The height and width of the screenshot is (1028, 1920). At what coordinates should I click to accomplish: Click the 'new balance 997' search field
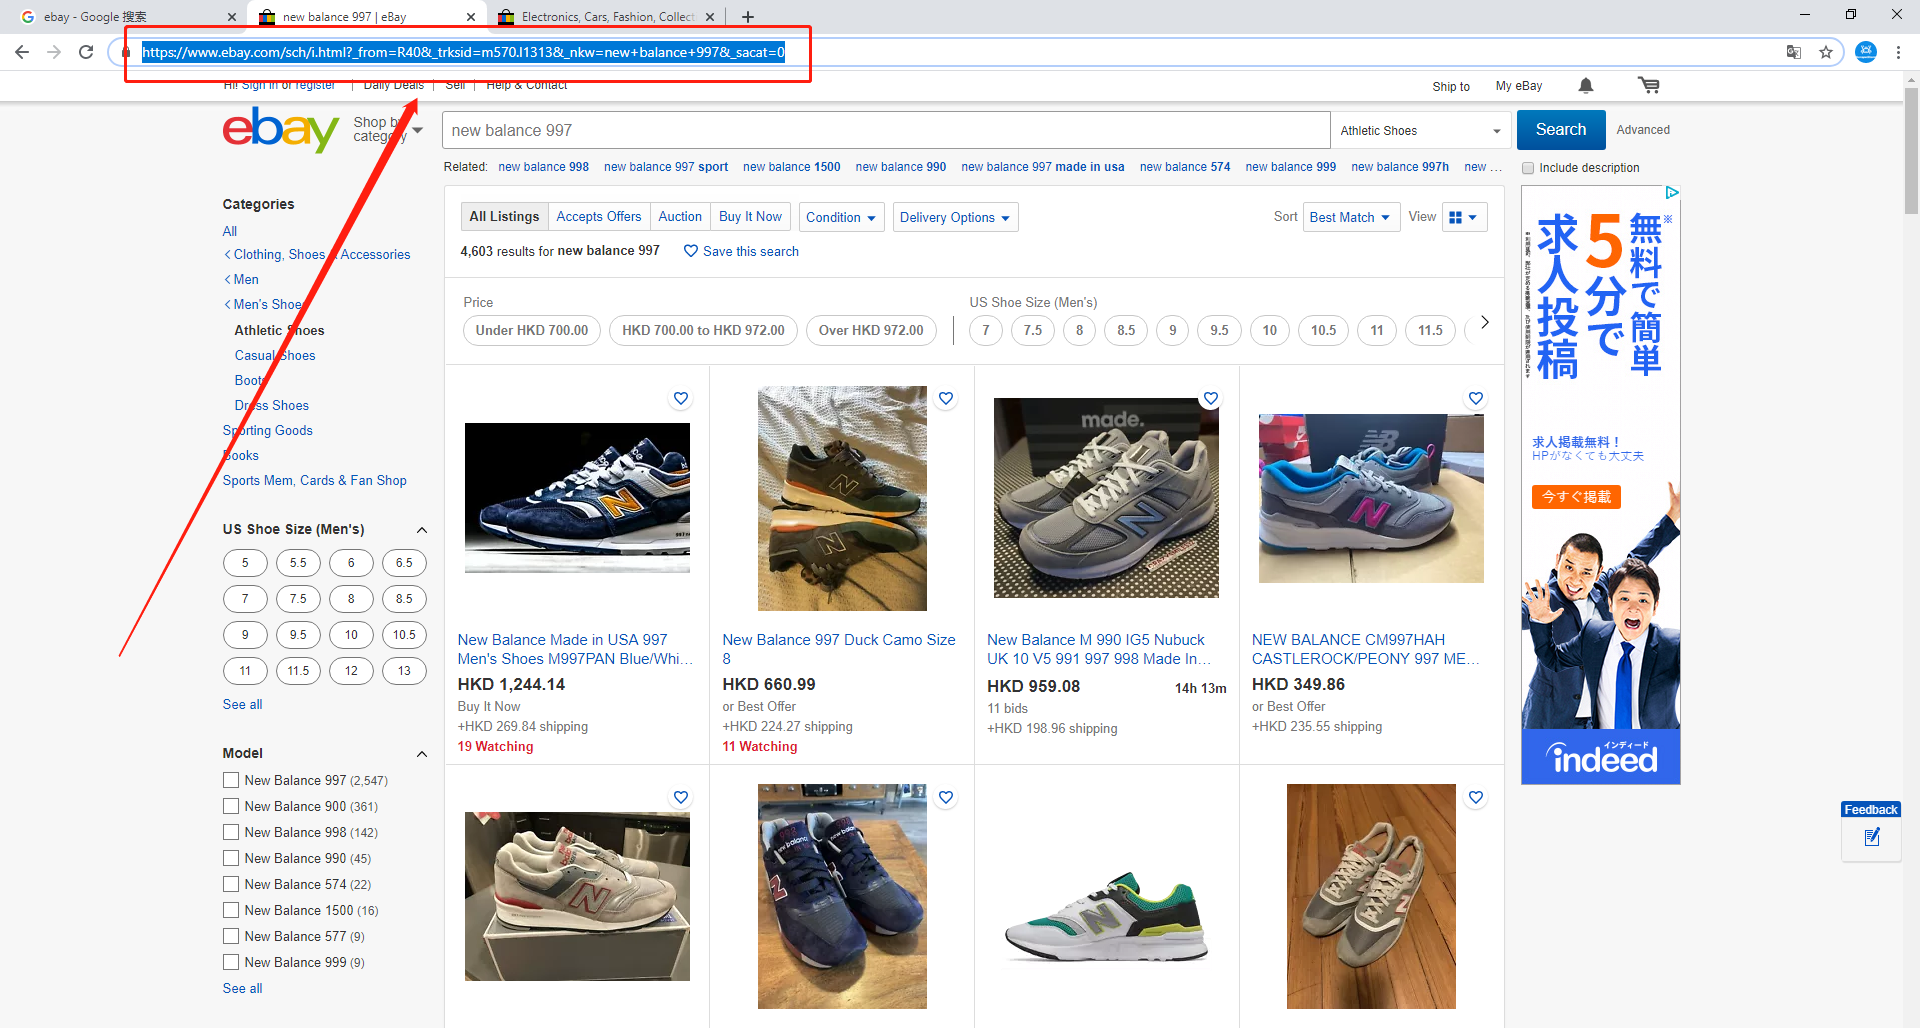(x=886, y=130)
